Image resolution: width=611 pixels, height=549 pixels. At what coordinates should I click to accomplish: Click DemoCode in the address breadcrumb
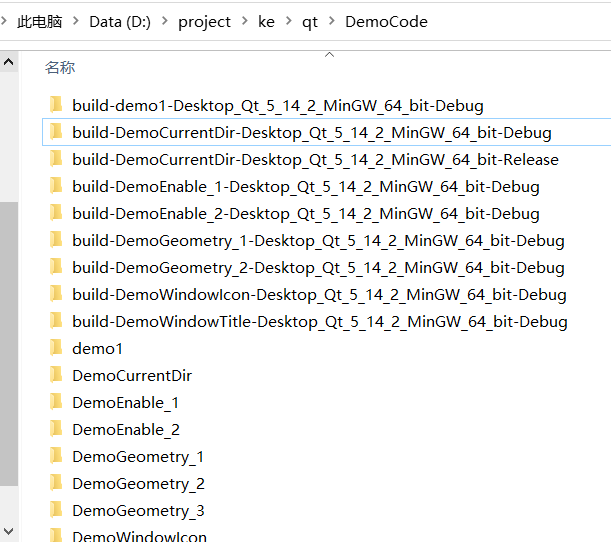click(387, 21)
